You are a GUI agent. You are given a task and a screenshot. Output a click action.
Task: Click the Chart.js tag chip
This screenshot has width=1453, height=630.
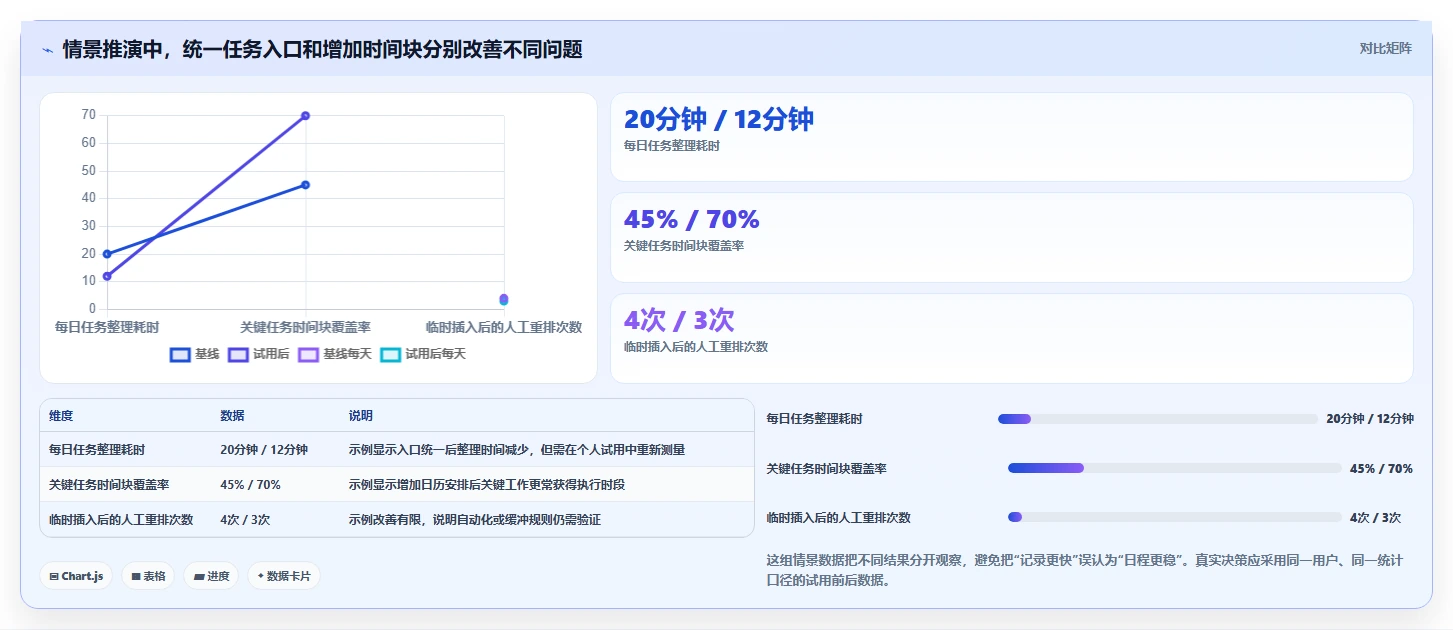[x=76, y=576]
